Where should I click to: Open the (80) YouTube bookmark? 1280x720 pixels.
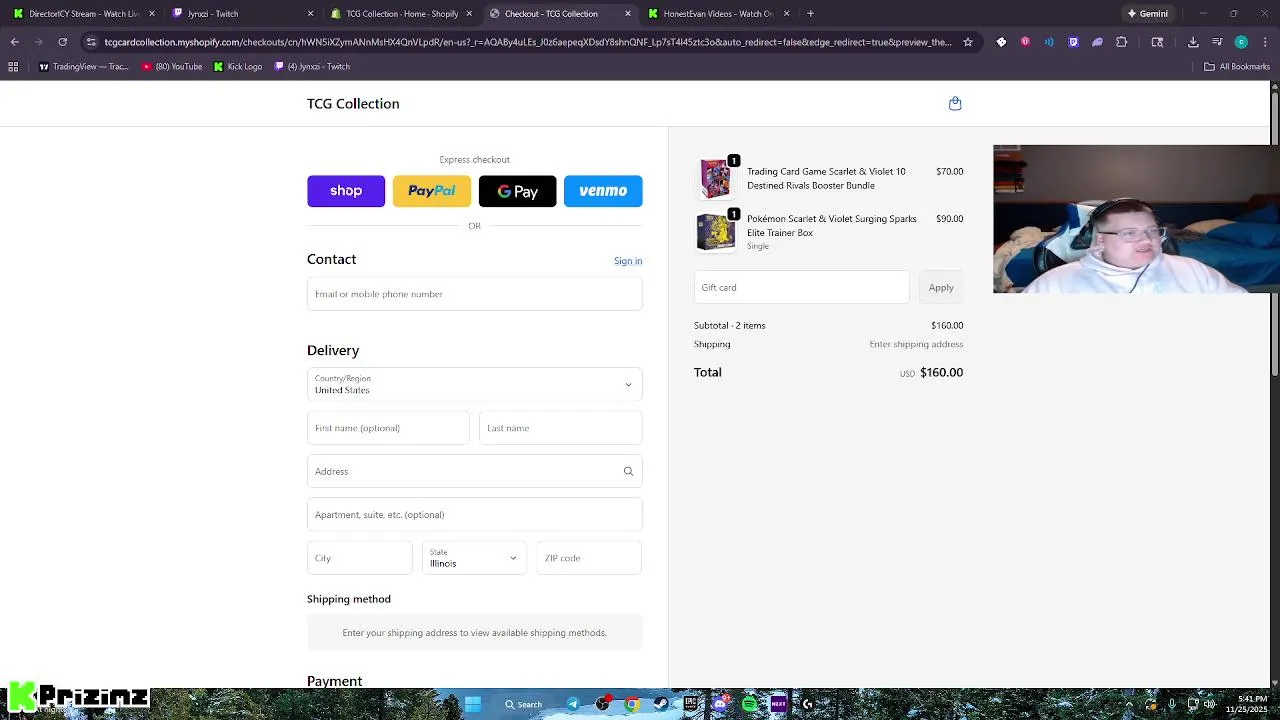click(x=172, y=66)
